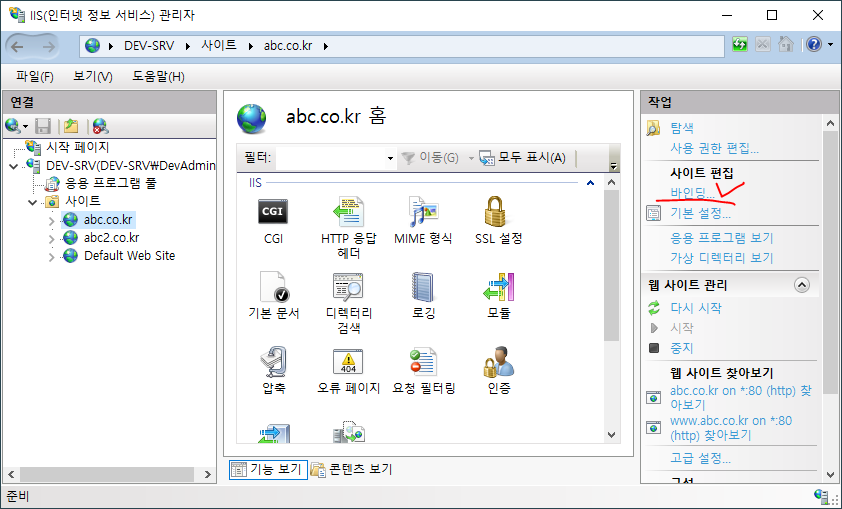The width and height of the screenshot is (842, 509).
Task: Expand the Default Web Site node
Action: point(52,257)
